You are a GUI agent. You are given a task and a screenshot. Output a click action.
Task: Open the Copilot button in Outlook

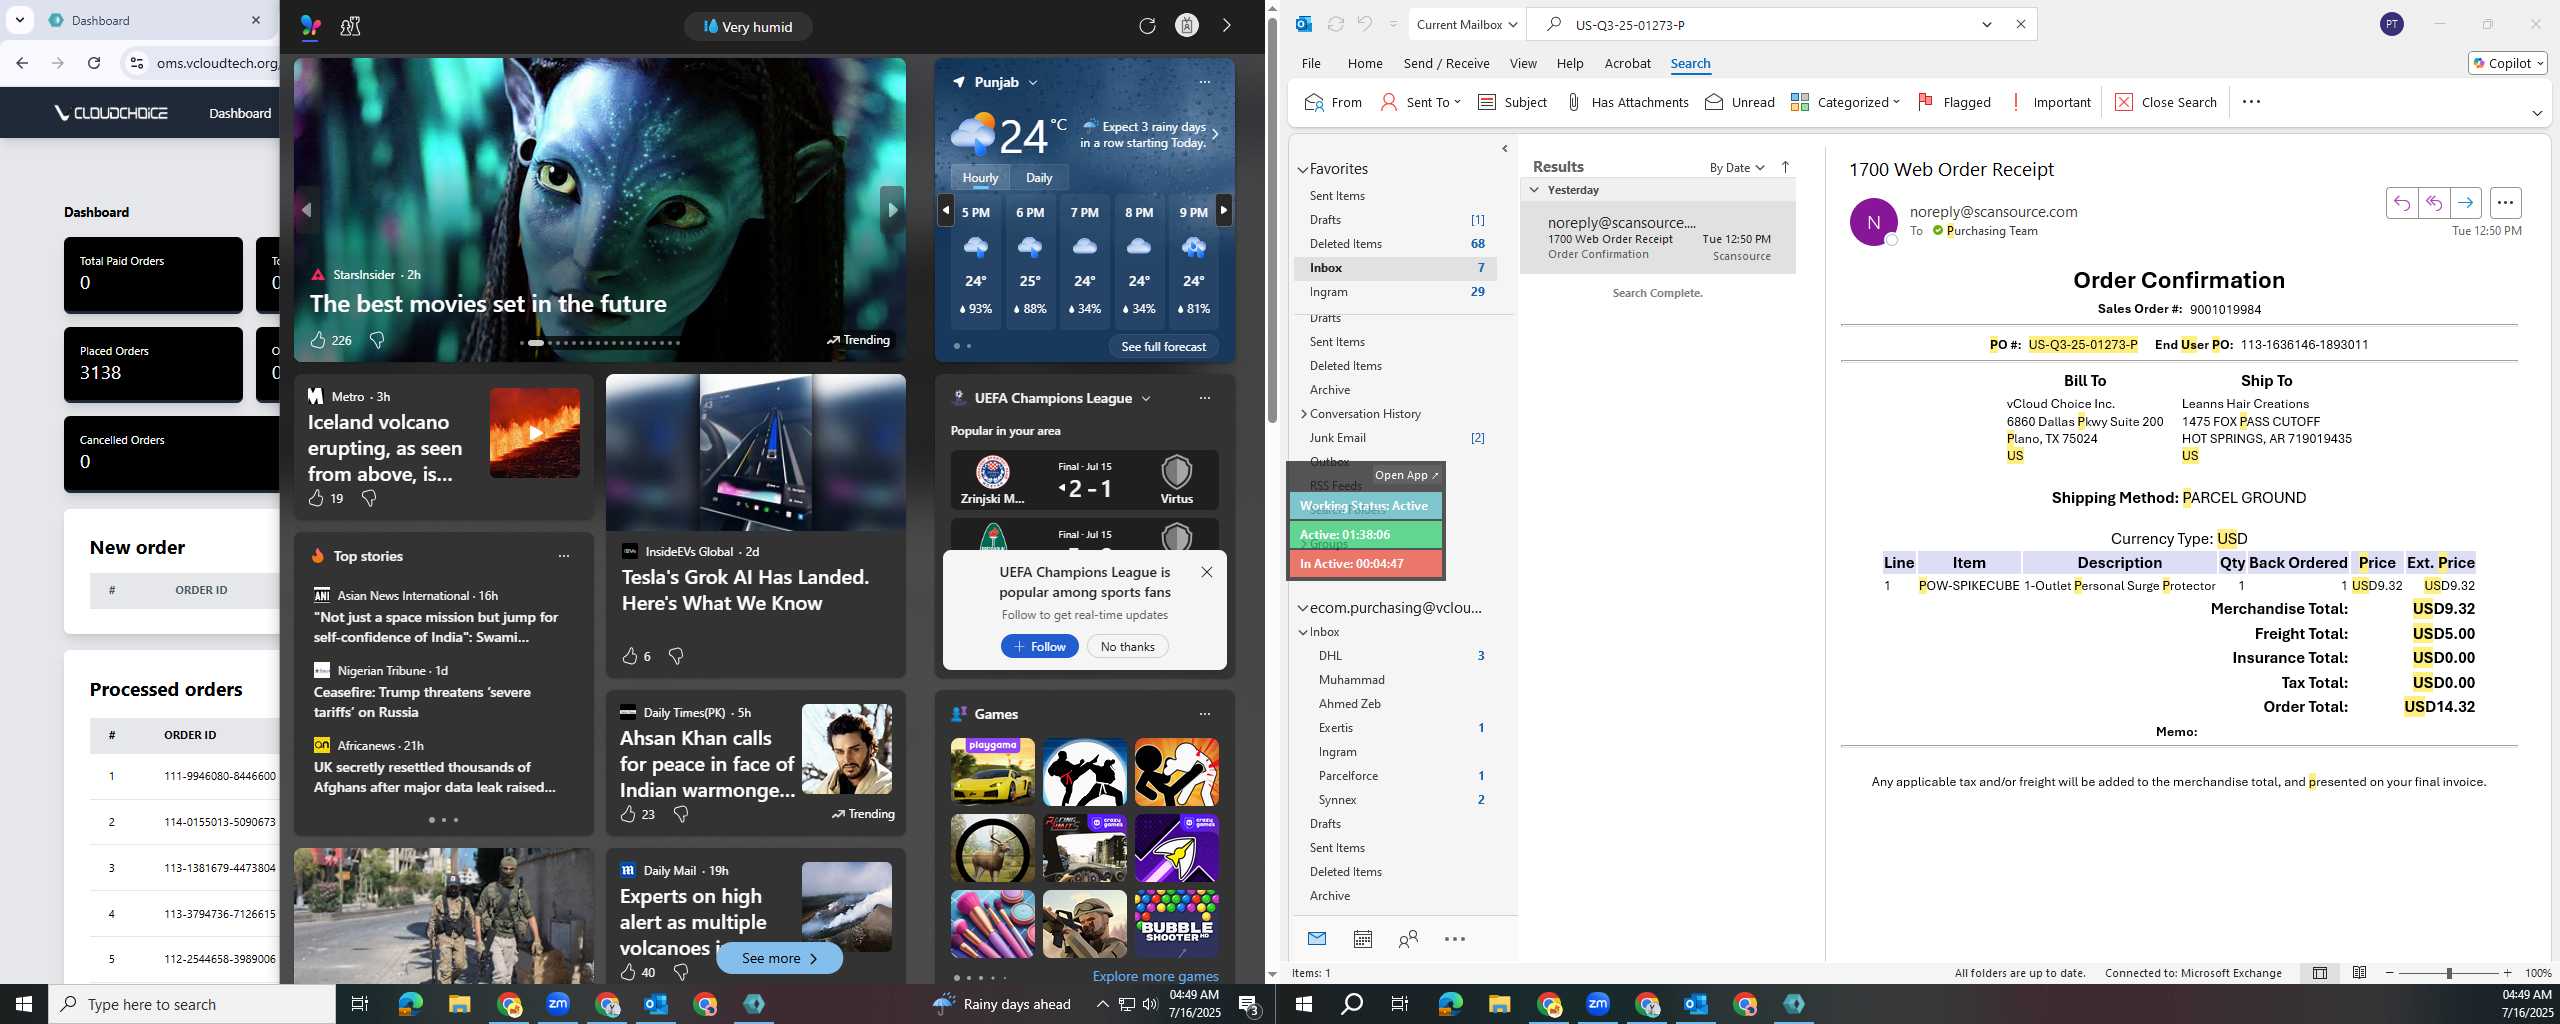point(2508,63)
